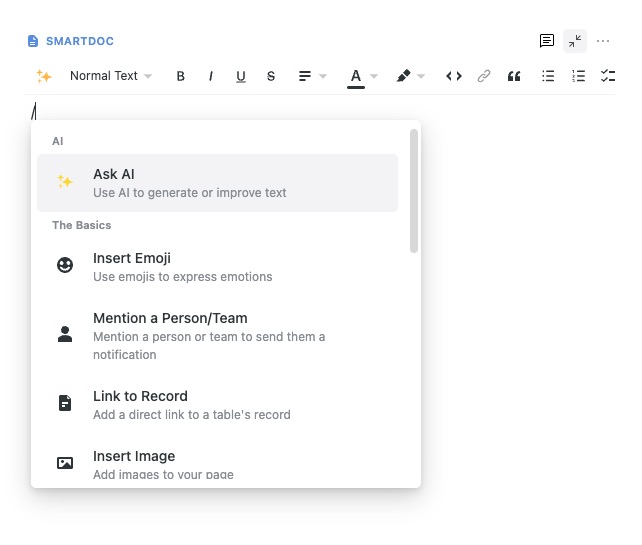The height and width of the screenshot is (545, 642).
Task: Create a bulleted list
Action: click(x=548, y=76)
